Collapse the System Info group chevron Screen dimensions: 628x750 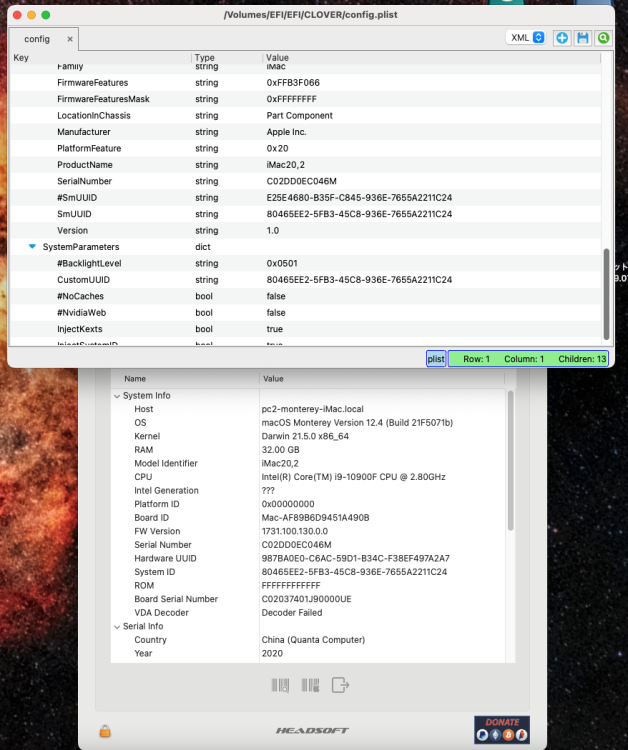[117, 396]
